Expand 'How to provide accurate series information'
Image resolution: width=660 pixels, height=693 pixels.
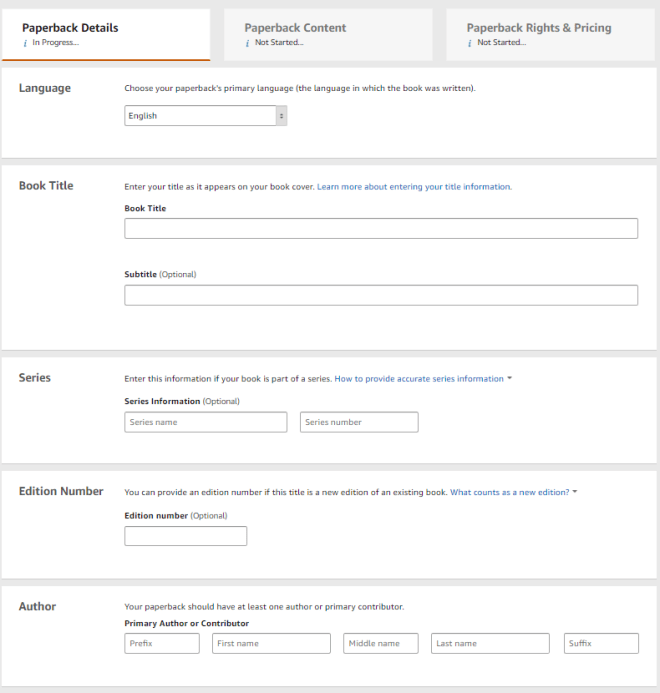[x=423, y=379]
